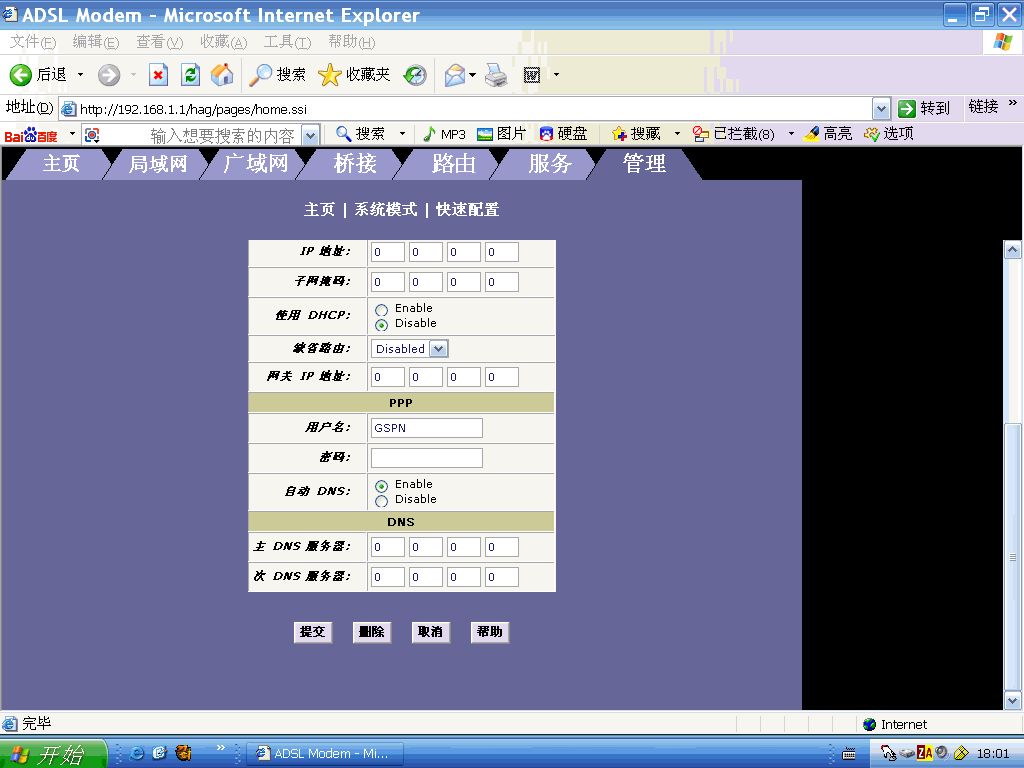Enable the DHCP option

point(381,310)
